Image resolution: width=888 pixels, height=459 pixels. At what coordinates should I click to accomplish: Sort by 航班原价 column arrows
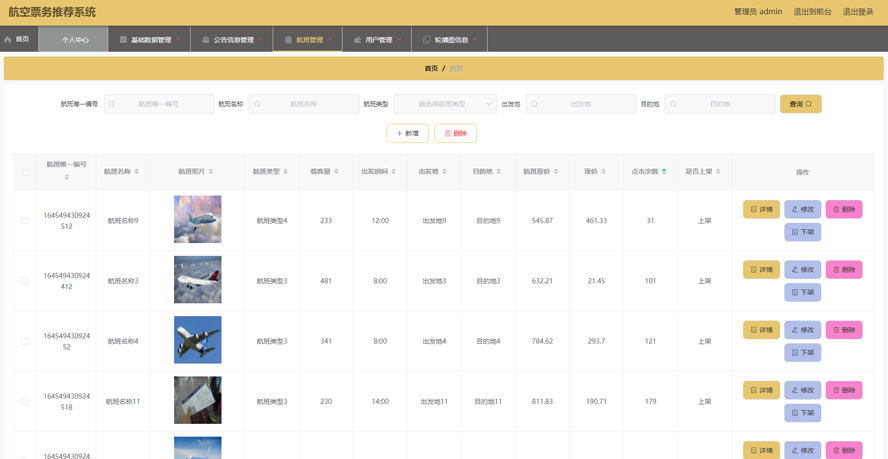point(556,172)
